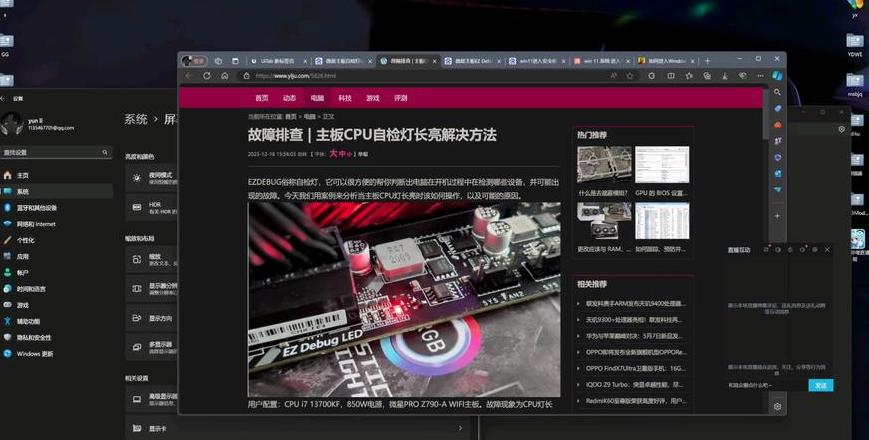This screenshot has height=440, width=869.
Task: Select 应用 in Settings sidebar
Action: [57, 257]
